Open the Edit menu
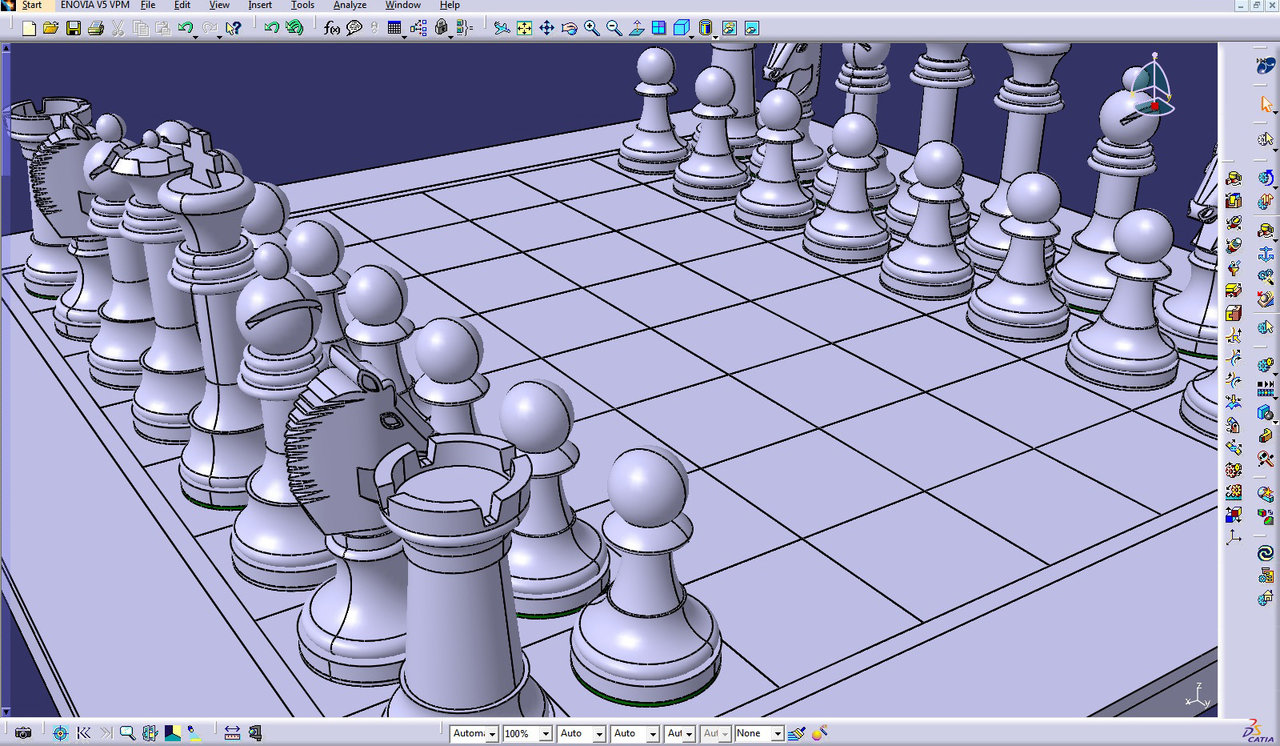 click(x=182, y=5)
